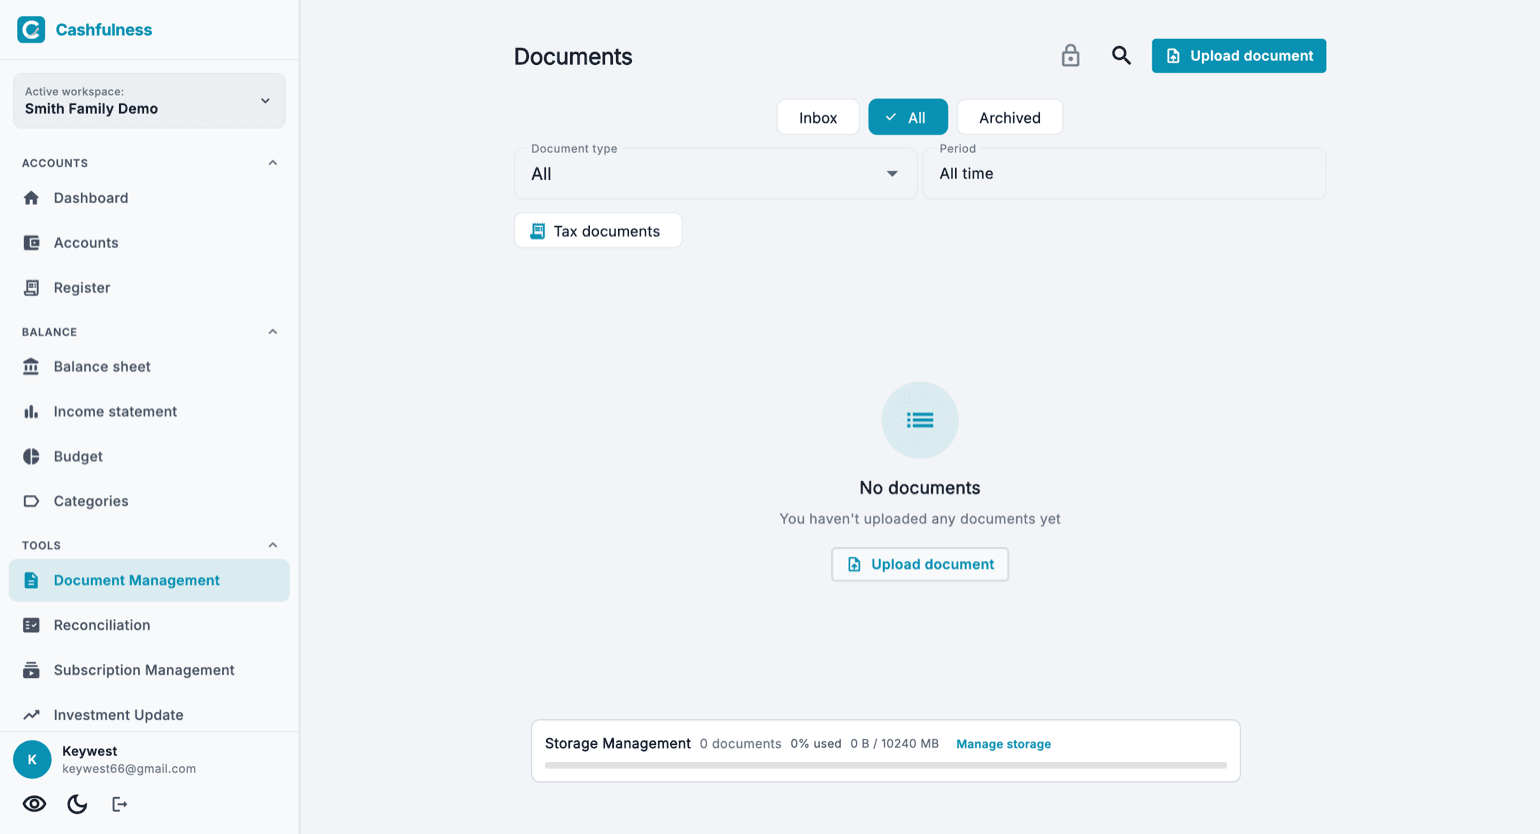Open document search with magnifier icon
1540x834 pixels.
(x=1121, y=56)
